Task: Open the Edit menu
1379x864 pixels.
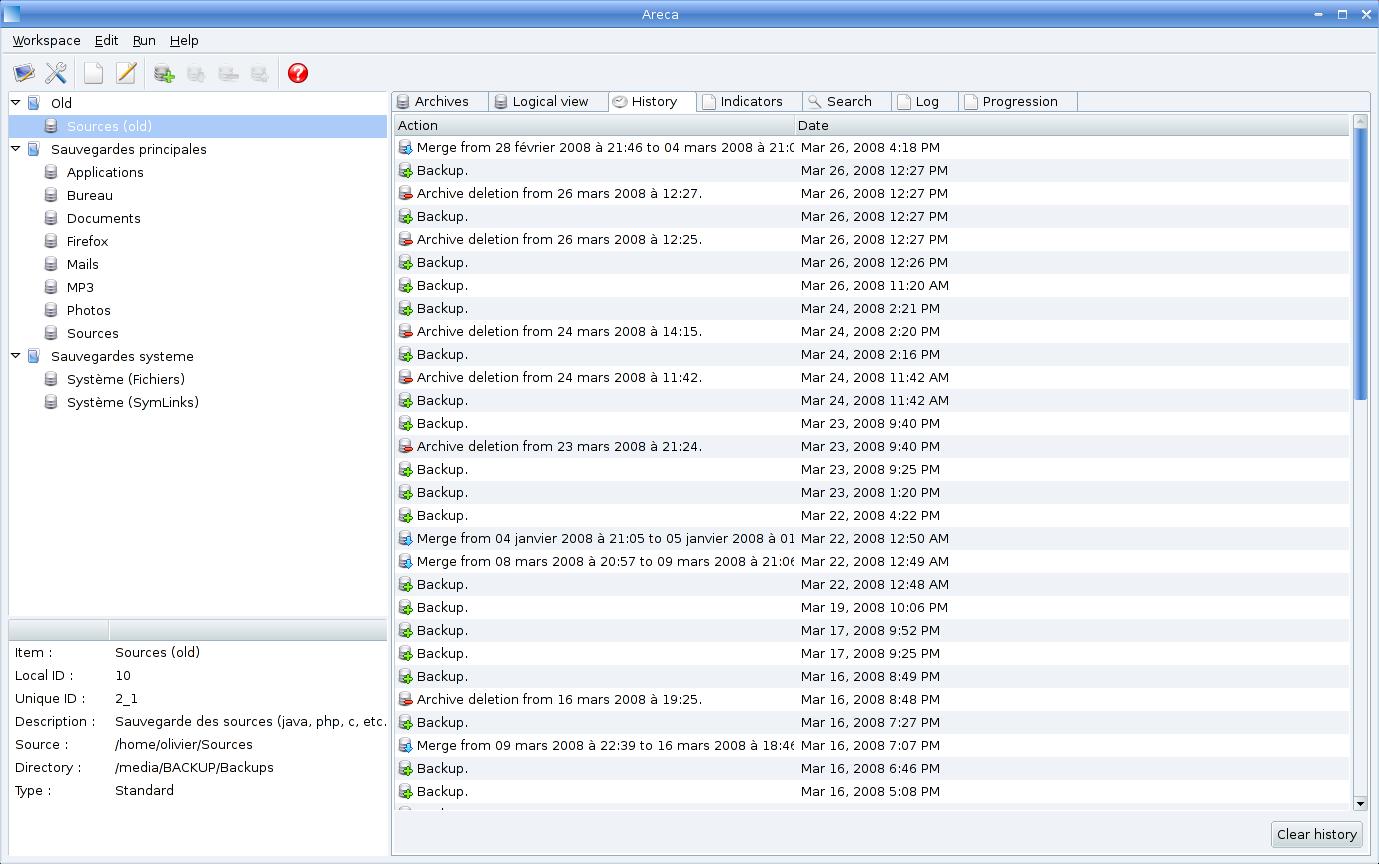Action: pyautogui.click(x=106, y=41)
